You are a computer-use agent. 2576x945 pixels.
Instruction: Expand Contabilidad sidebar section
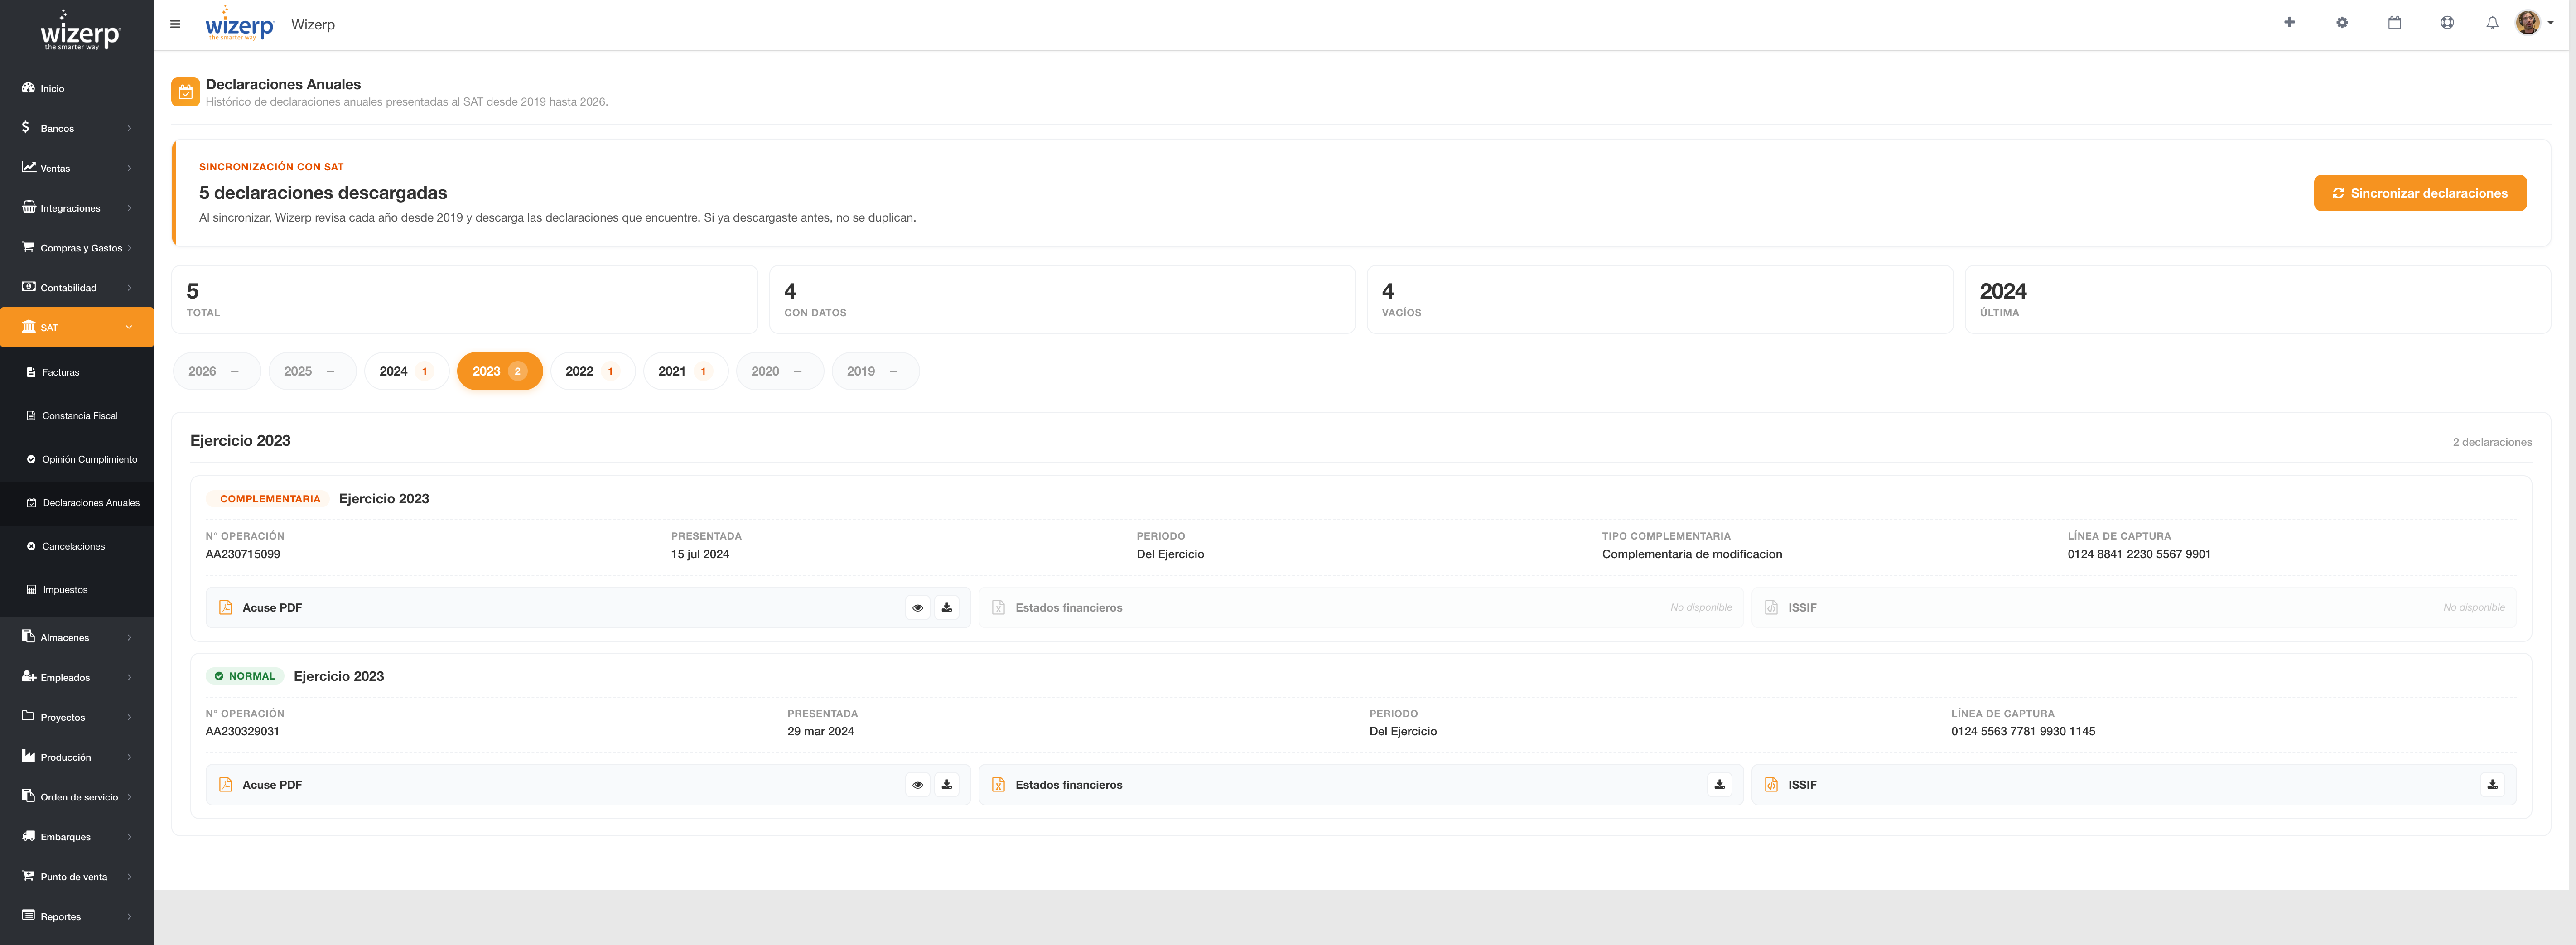coord(77,288)
